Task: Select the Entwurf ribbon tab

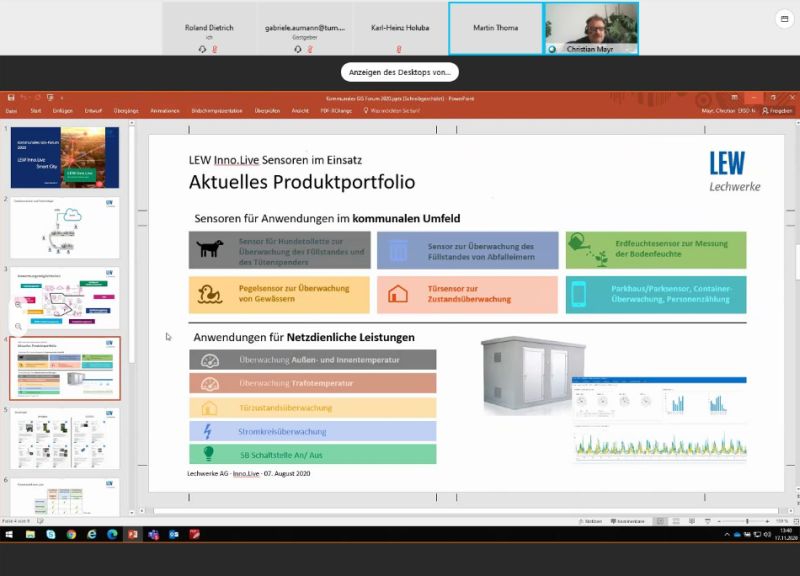Action: coord(93,111)
